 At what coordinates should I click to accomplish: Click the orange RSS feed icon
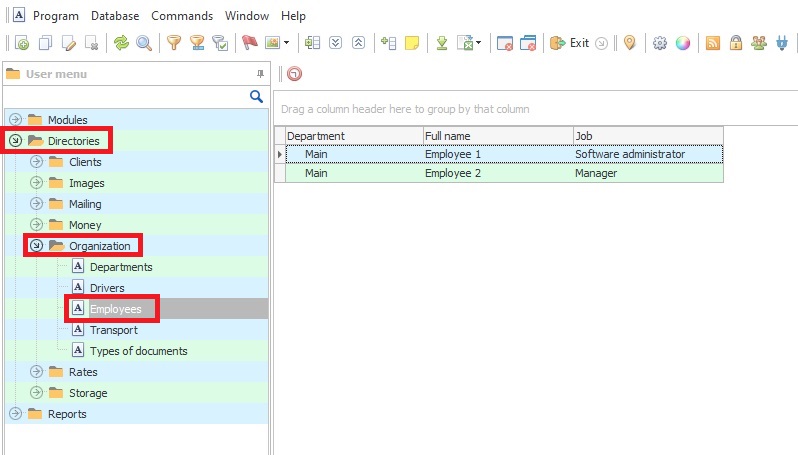[713, 43]
